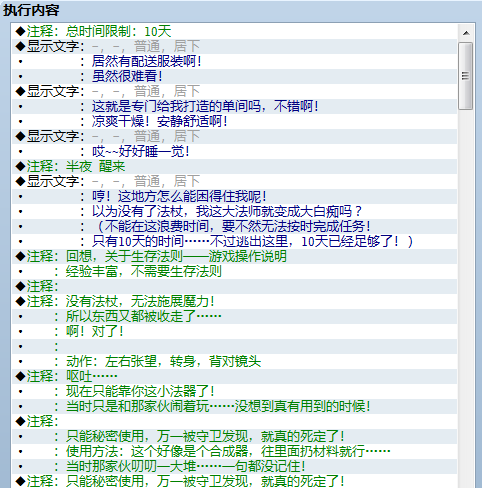This screenshot has height=488, width=482.
Task: Select the text line '虽然很难看！'
Action: 234,76
